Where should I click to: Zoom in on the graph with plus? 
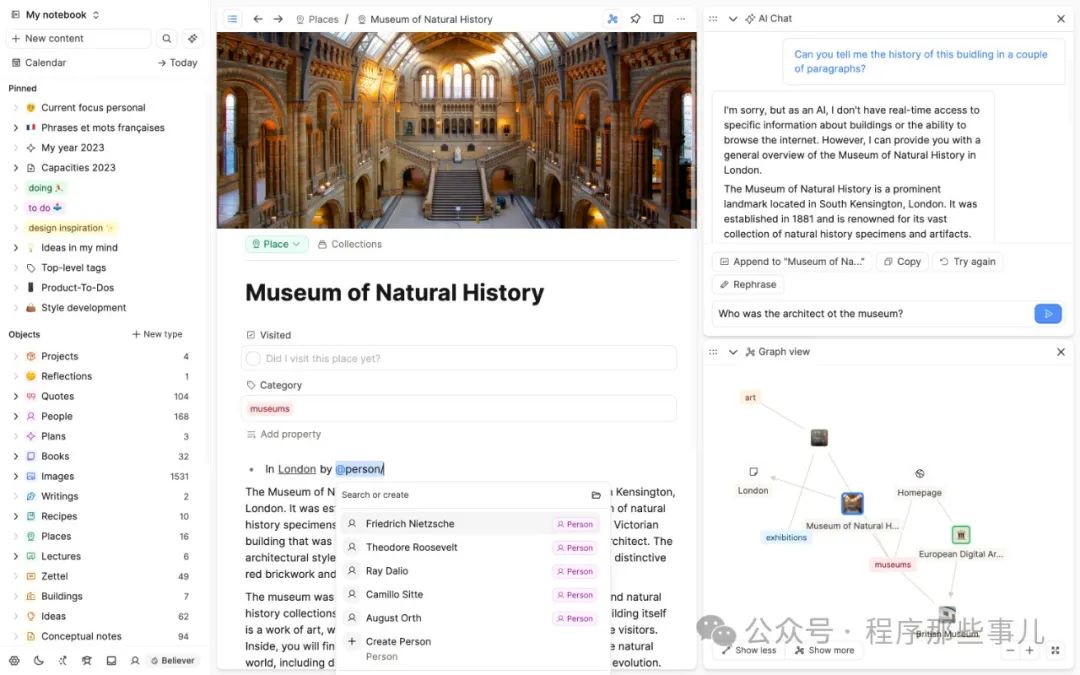tap(1030, 650)
